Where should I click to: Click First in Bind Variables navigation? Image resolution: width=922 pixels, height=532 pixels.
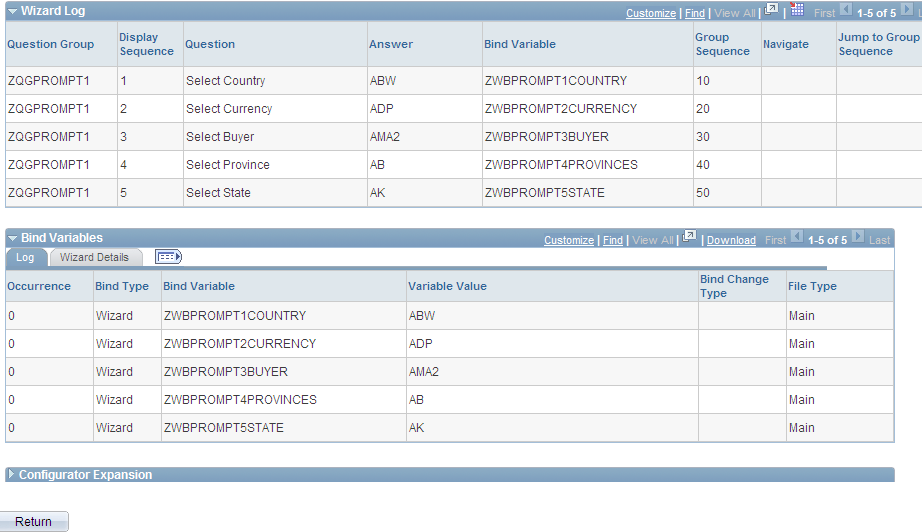click(x=775, y=240)
